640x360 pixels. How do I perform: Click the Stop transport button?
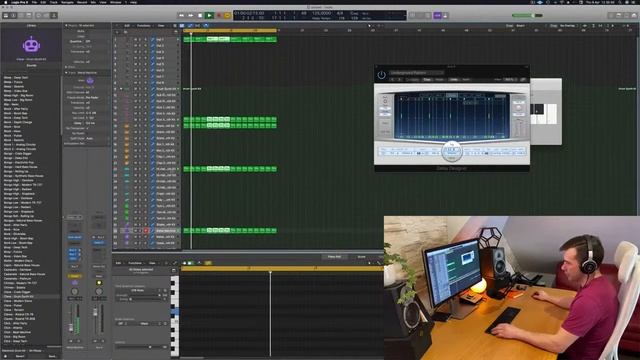(x=200, y=16)
